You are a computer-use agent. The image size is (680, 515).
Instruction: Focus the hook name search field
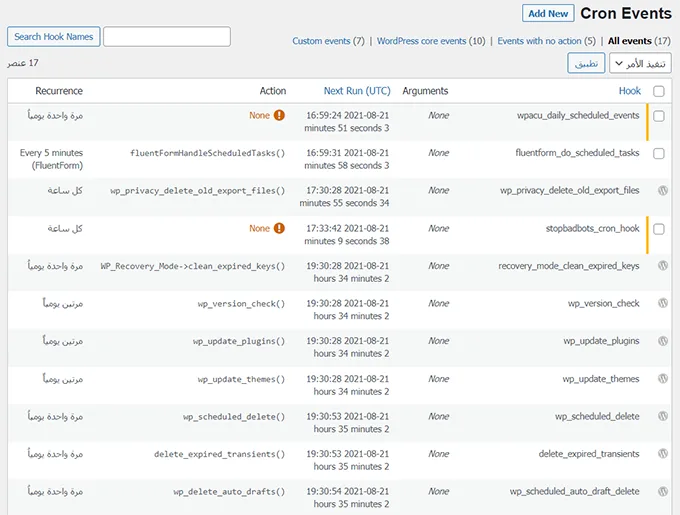pyautogui.click(x=167, y=37)
